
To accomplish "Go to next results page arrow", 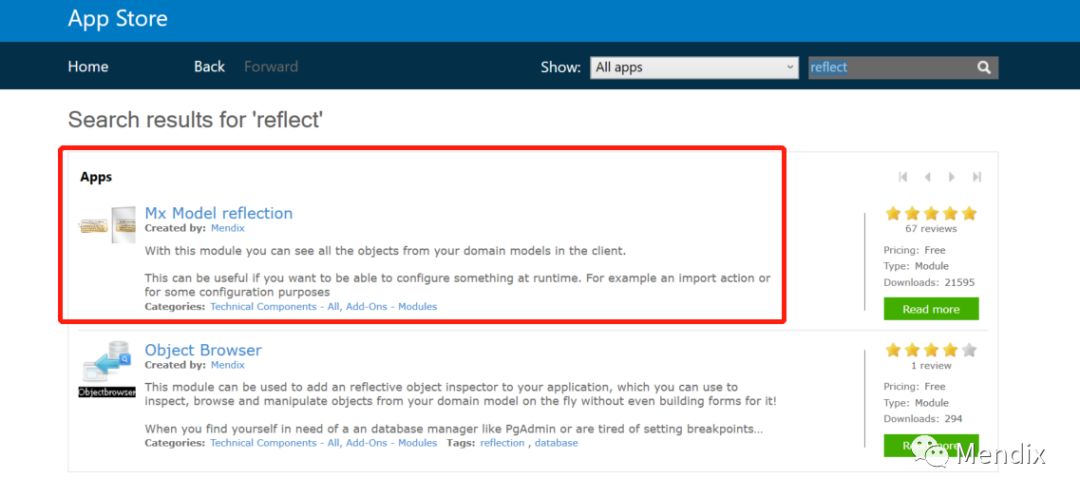I will coord(952,177).
